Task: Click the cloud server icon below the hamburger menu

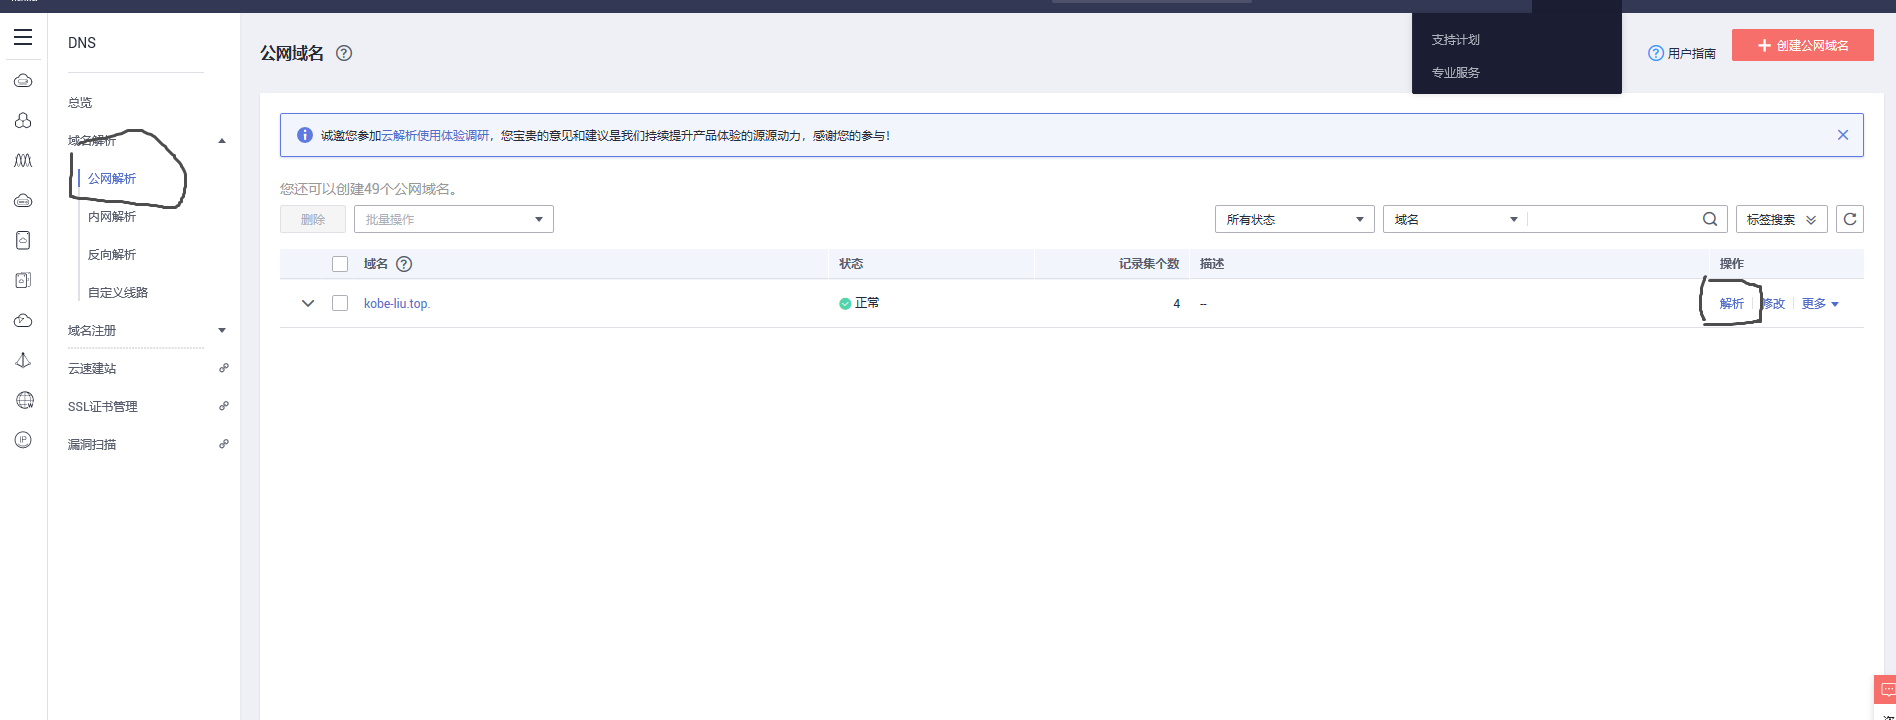Action: 23,80
